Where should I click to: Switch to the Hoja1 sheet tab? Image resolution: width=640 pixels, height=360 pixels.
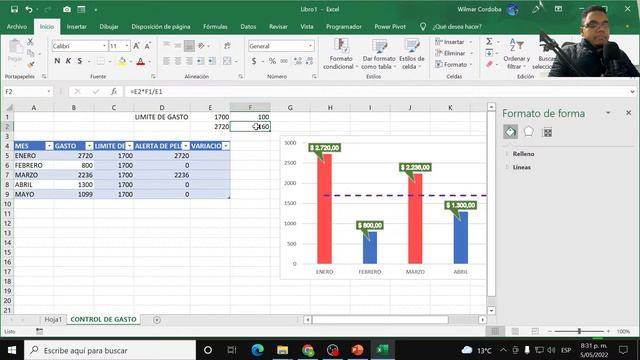(x=53, y=320)
